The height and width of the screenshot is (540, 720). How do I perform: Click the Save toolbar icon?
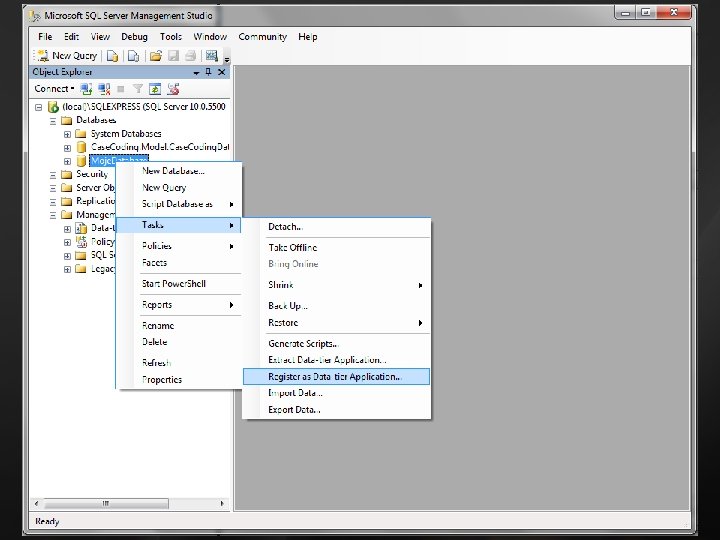pos(173,56)
